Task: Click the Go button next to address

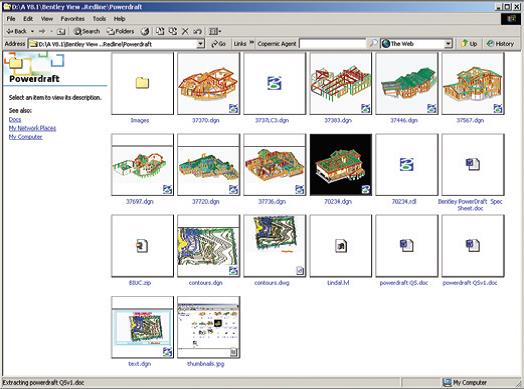Action: point(219,44)
